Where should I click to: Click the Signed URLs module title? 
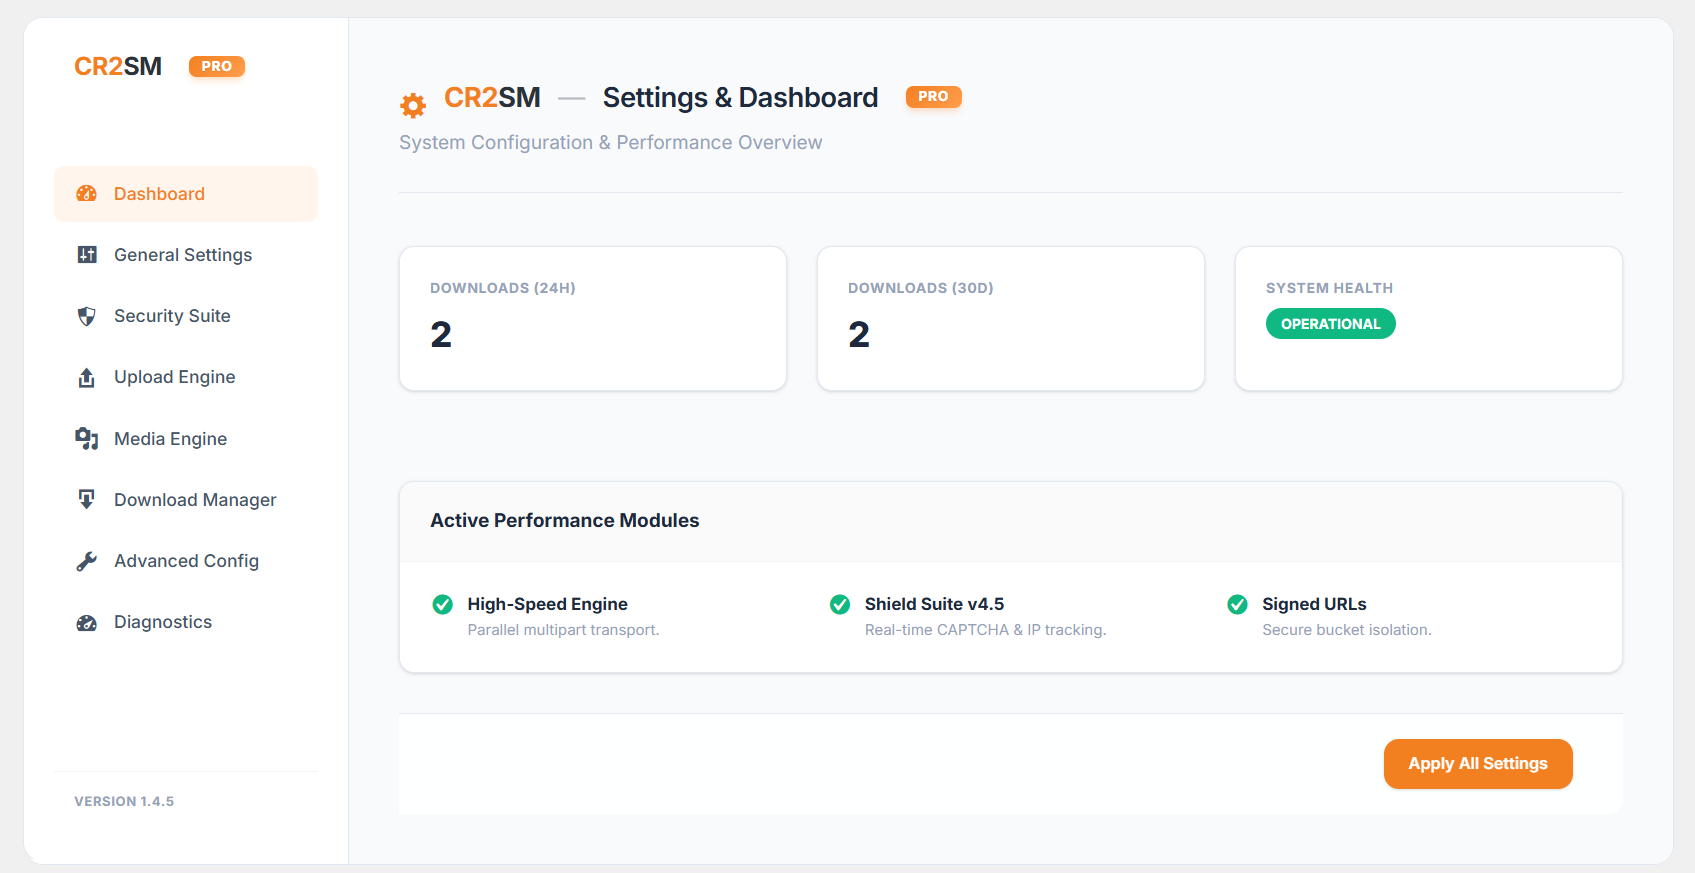click(1314, 604)
